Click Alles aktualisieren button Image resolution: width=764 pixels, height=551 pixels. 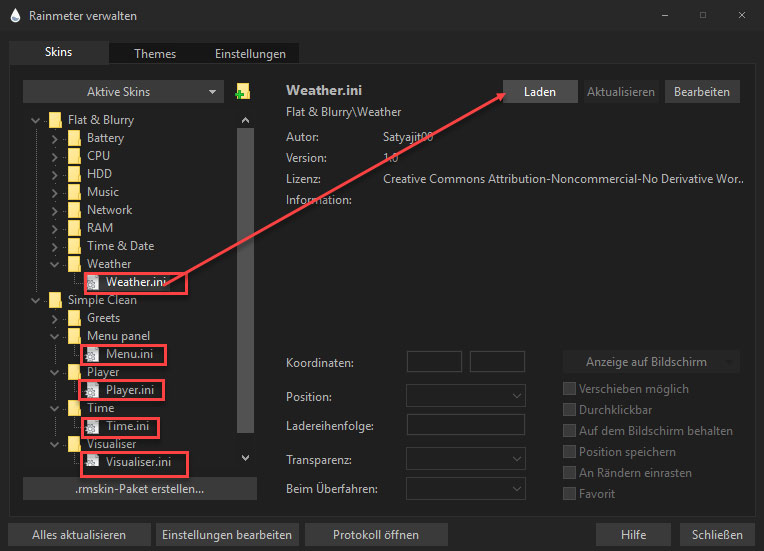pos(79,534)
